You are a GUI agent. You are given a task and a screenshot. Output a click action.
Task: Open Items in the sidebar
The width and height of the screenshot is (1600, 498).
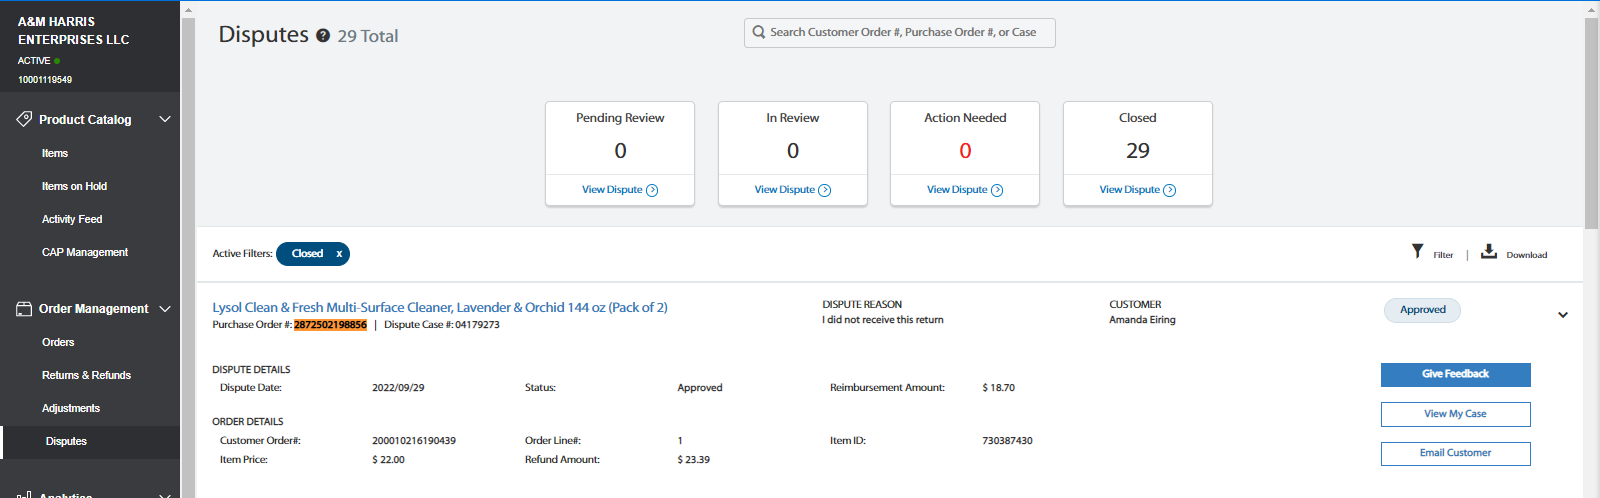(55, 153)
